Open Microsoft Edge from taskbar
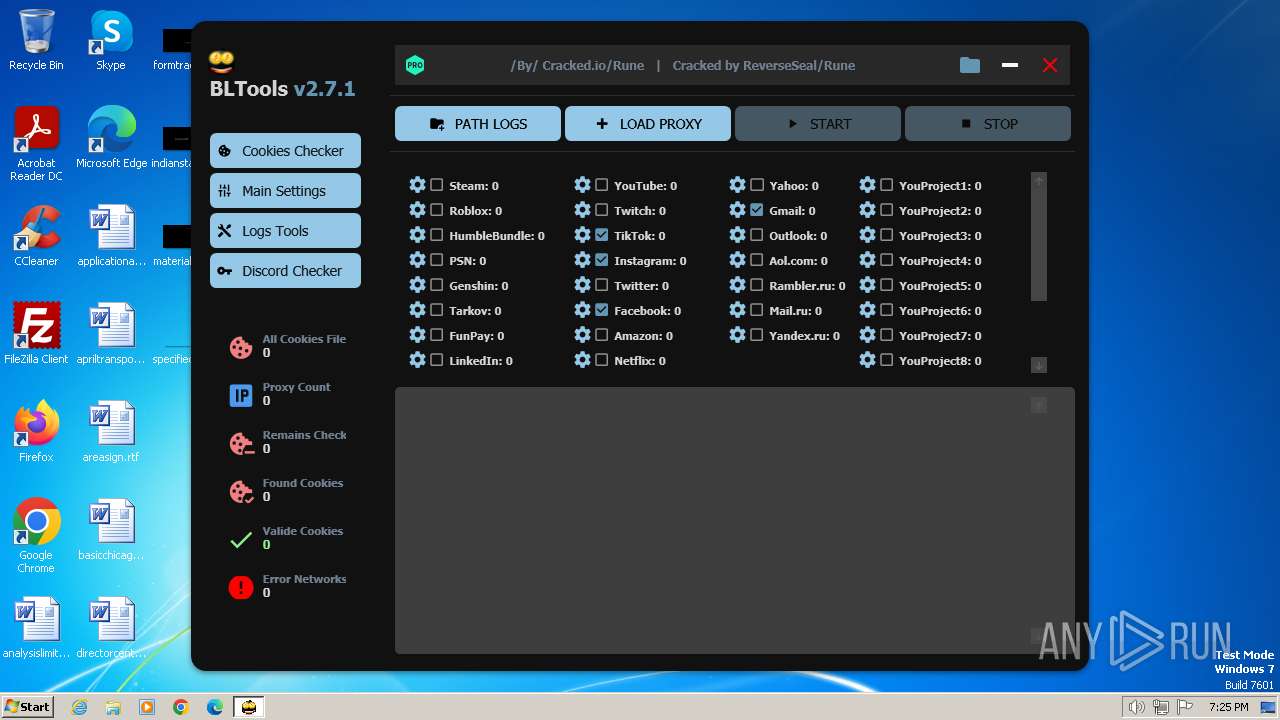Image resolution: width=1280 pixels, height=720 pixels. coord(215,707)
